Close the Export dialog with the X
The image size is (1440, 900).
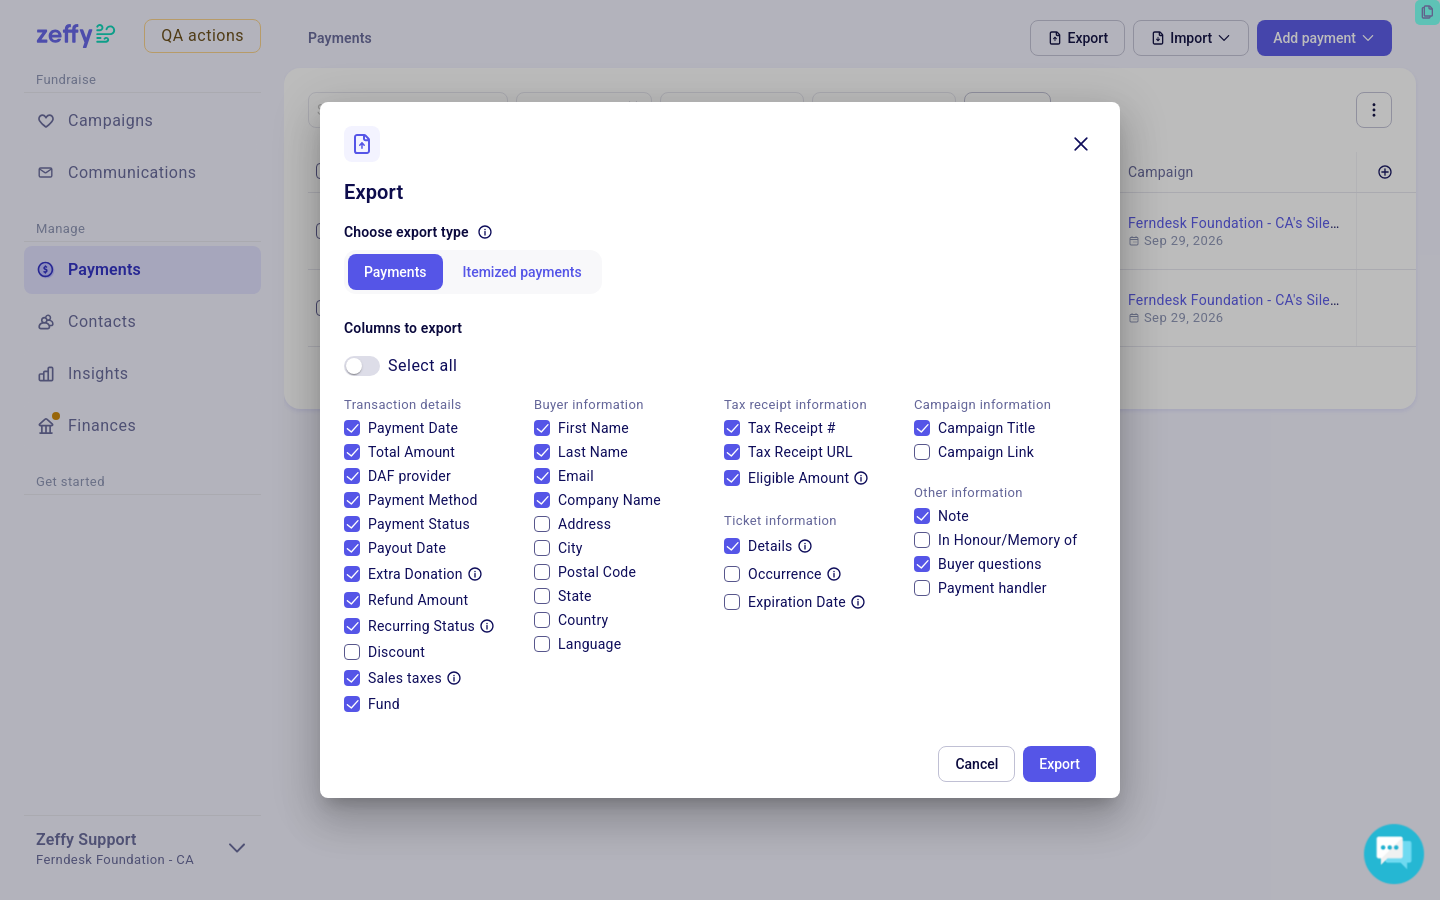pyautogui.click(x=1081, y=144)
